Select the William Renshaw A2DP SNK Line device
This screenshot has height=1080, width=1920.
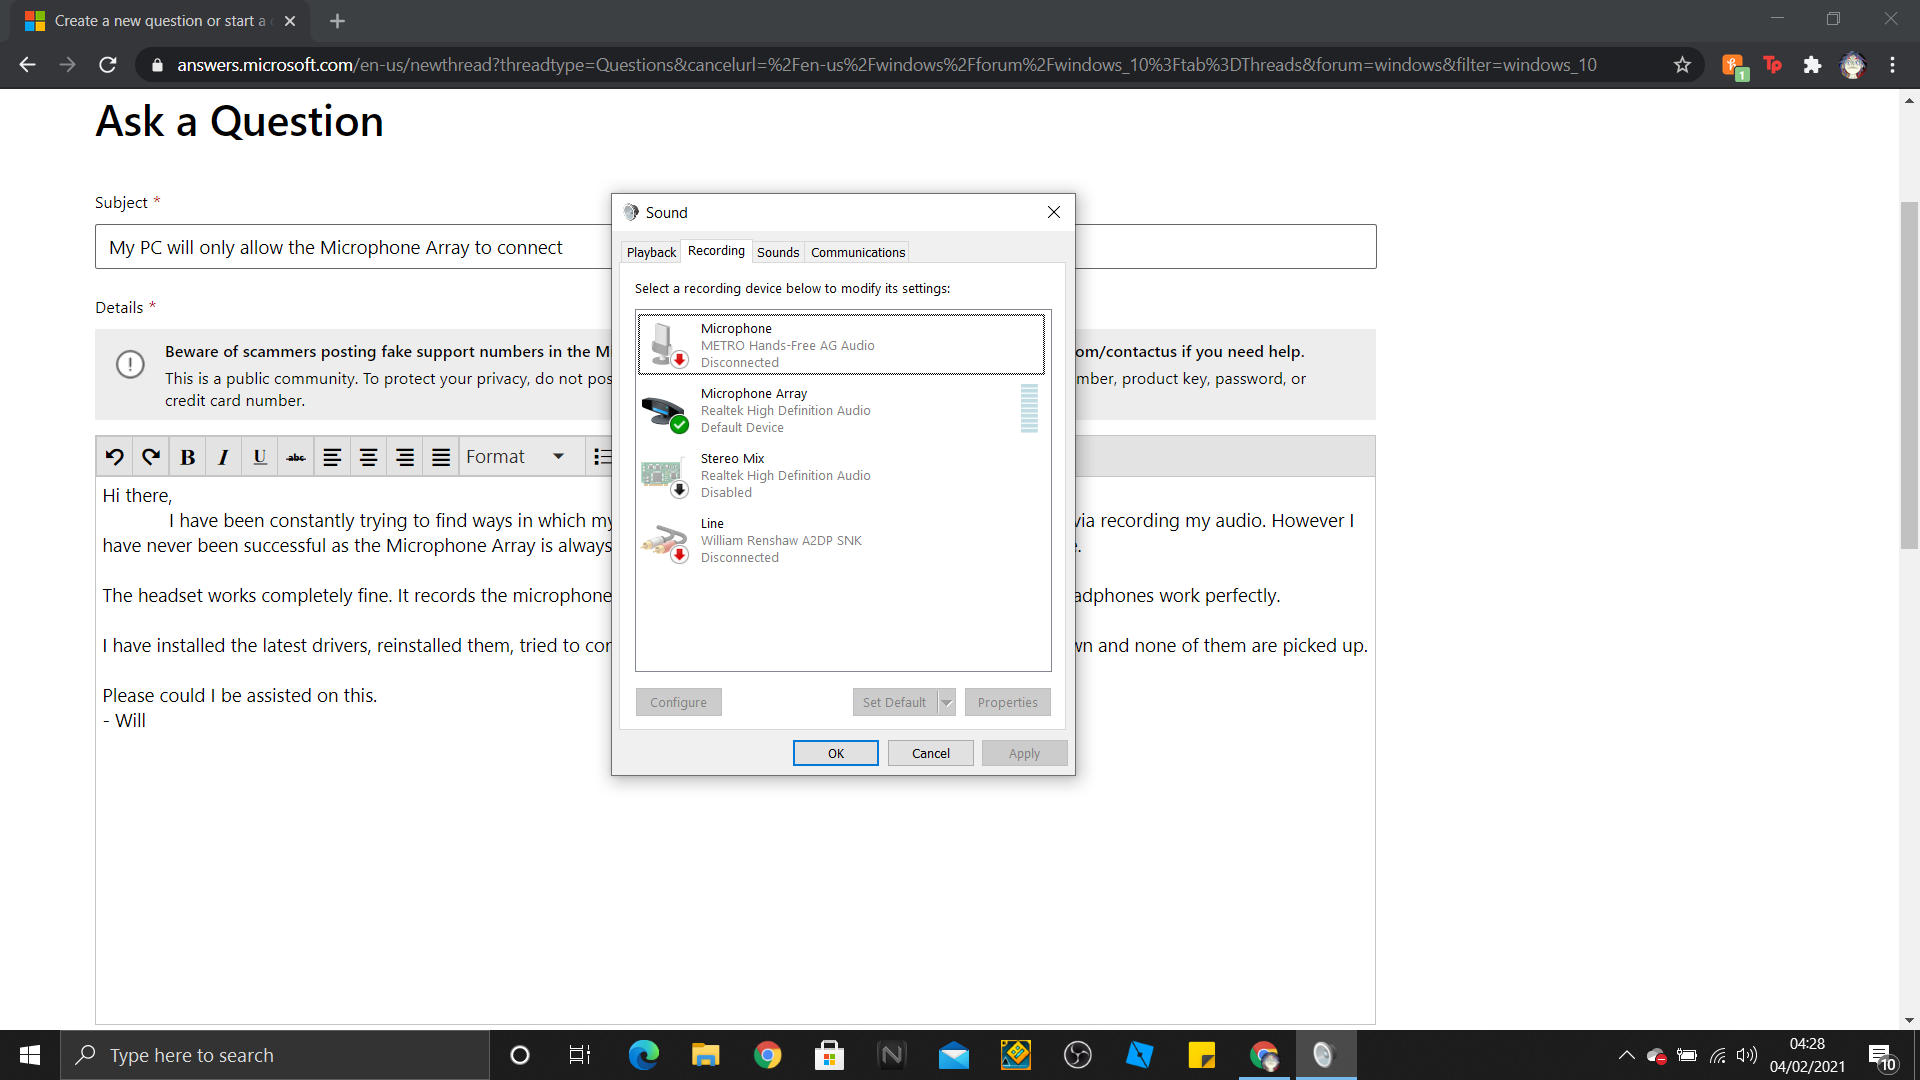(x=841, y=540)
